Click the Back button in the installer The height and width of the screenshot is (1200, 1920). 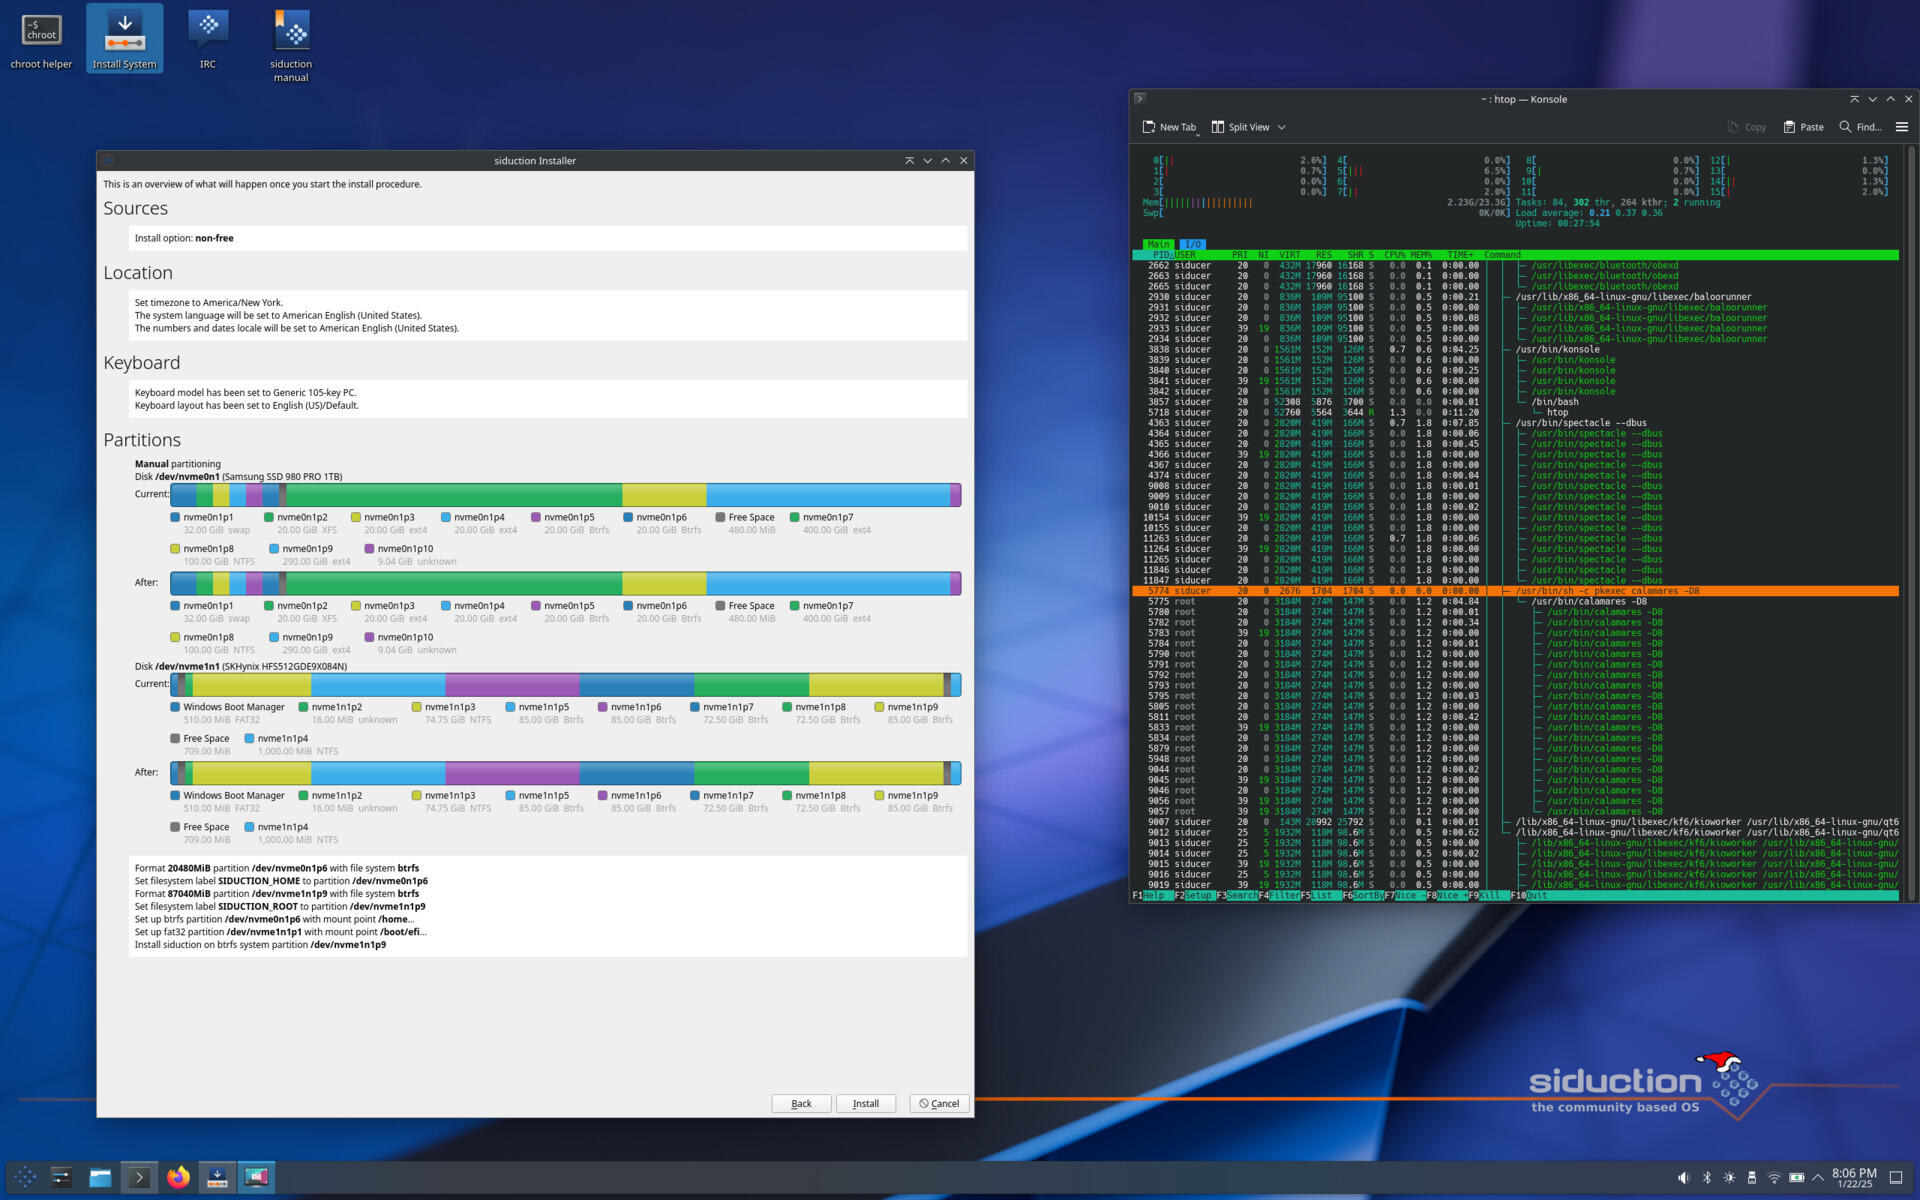pyautogui.click(x=801, y=1103)
